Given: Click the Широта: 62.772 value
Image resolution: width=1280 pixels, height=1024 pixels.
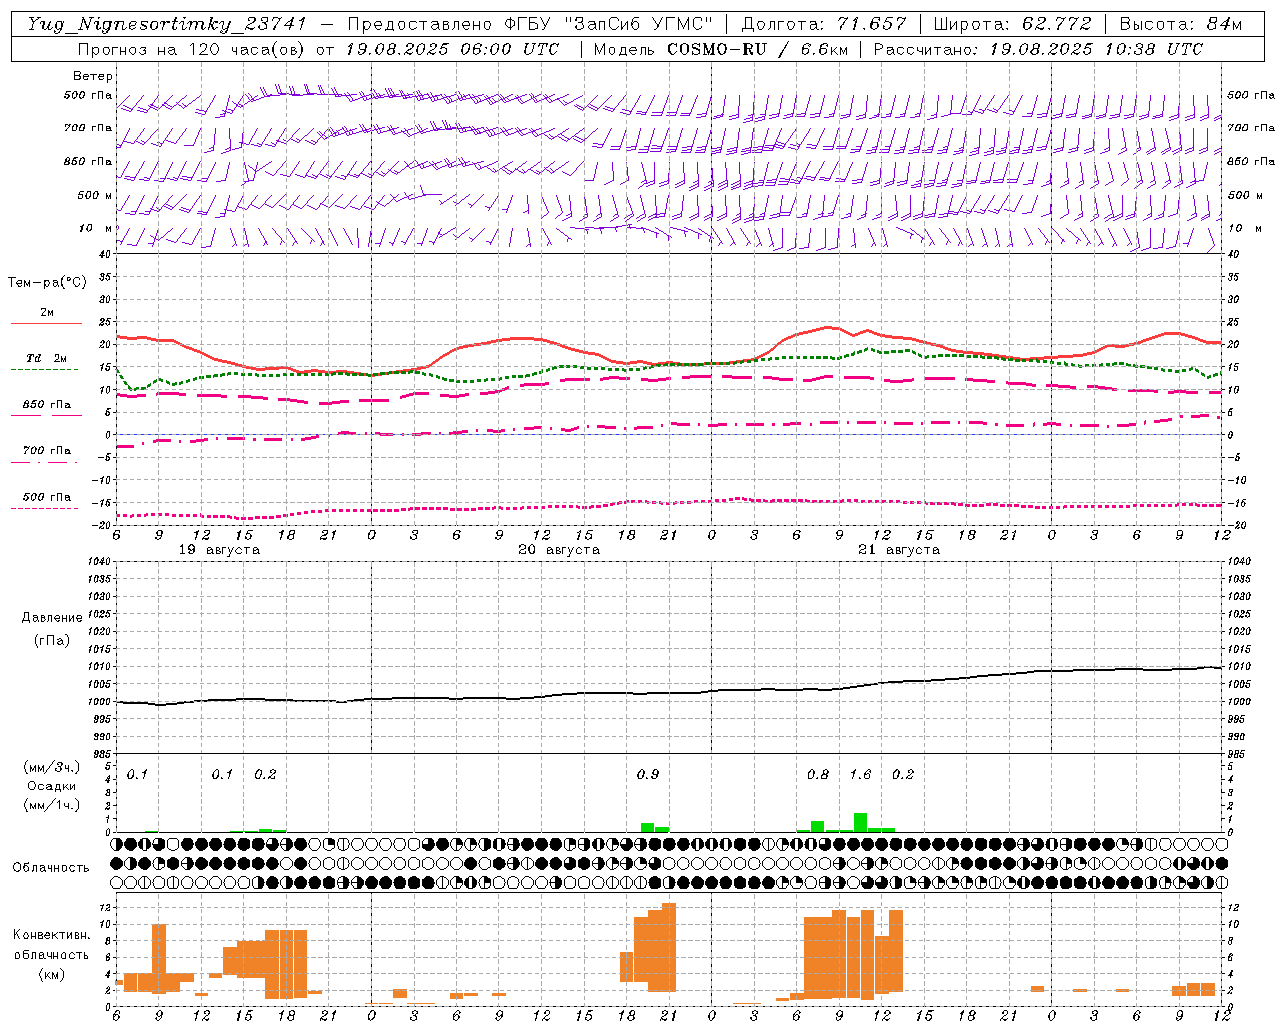Looking at the screenshot, I should point(1012,24).
